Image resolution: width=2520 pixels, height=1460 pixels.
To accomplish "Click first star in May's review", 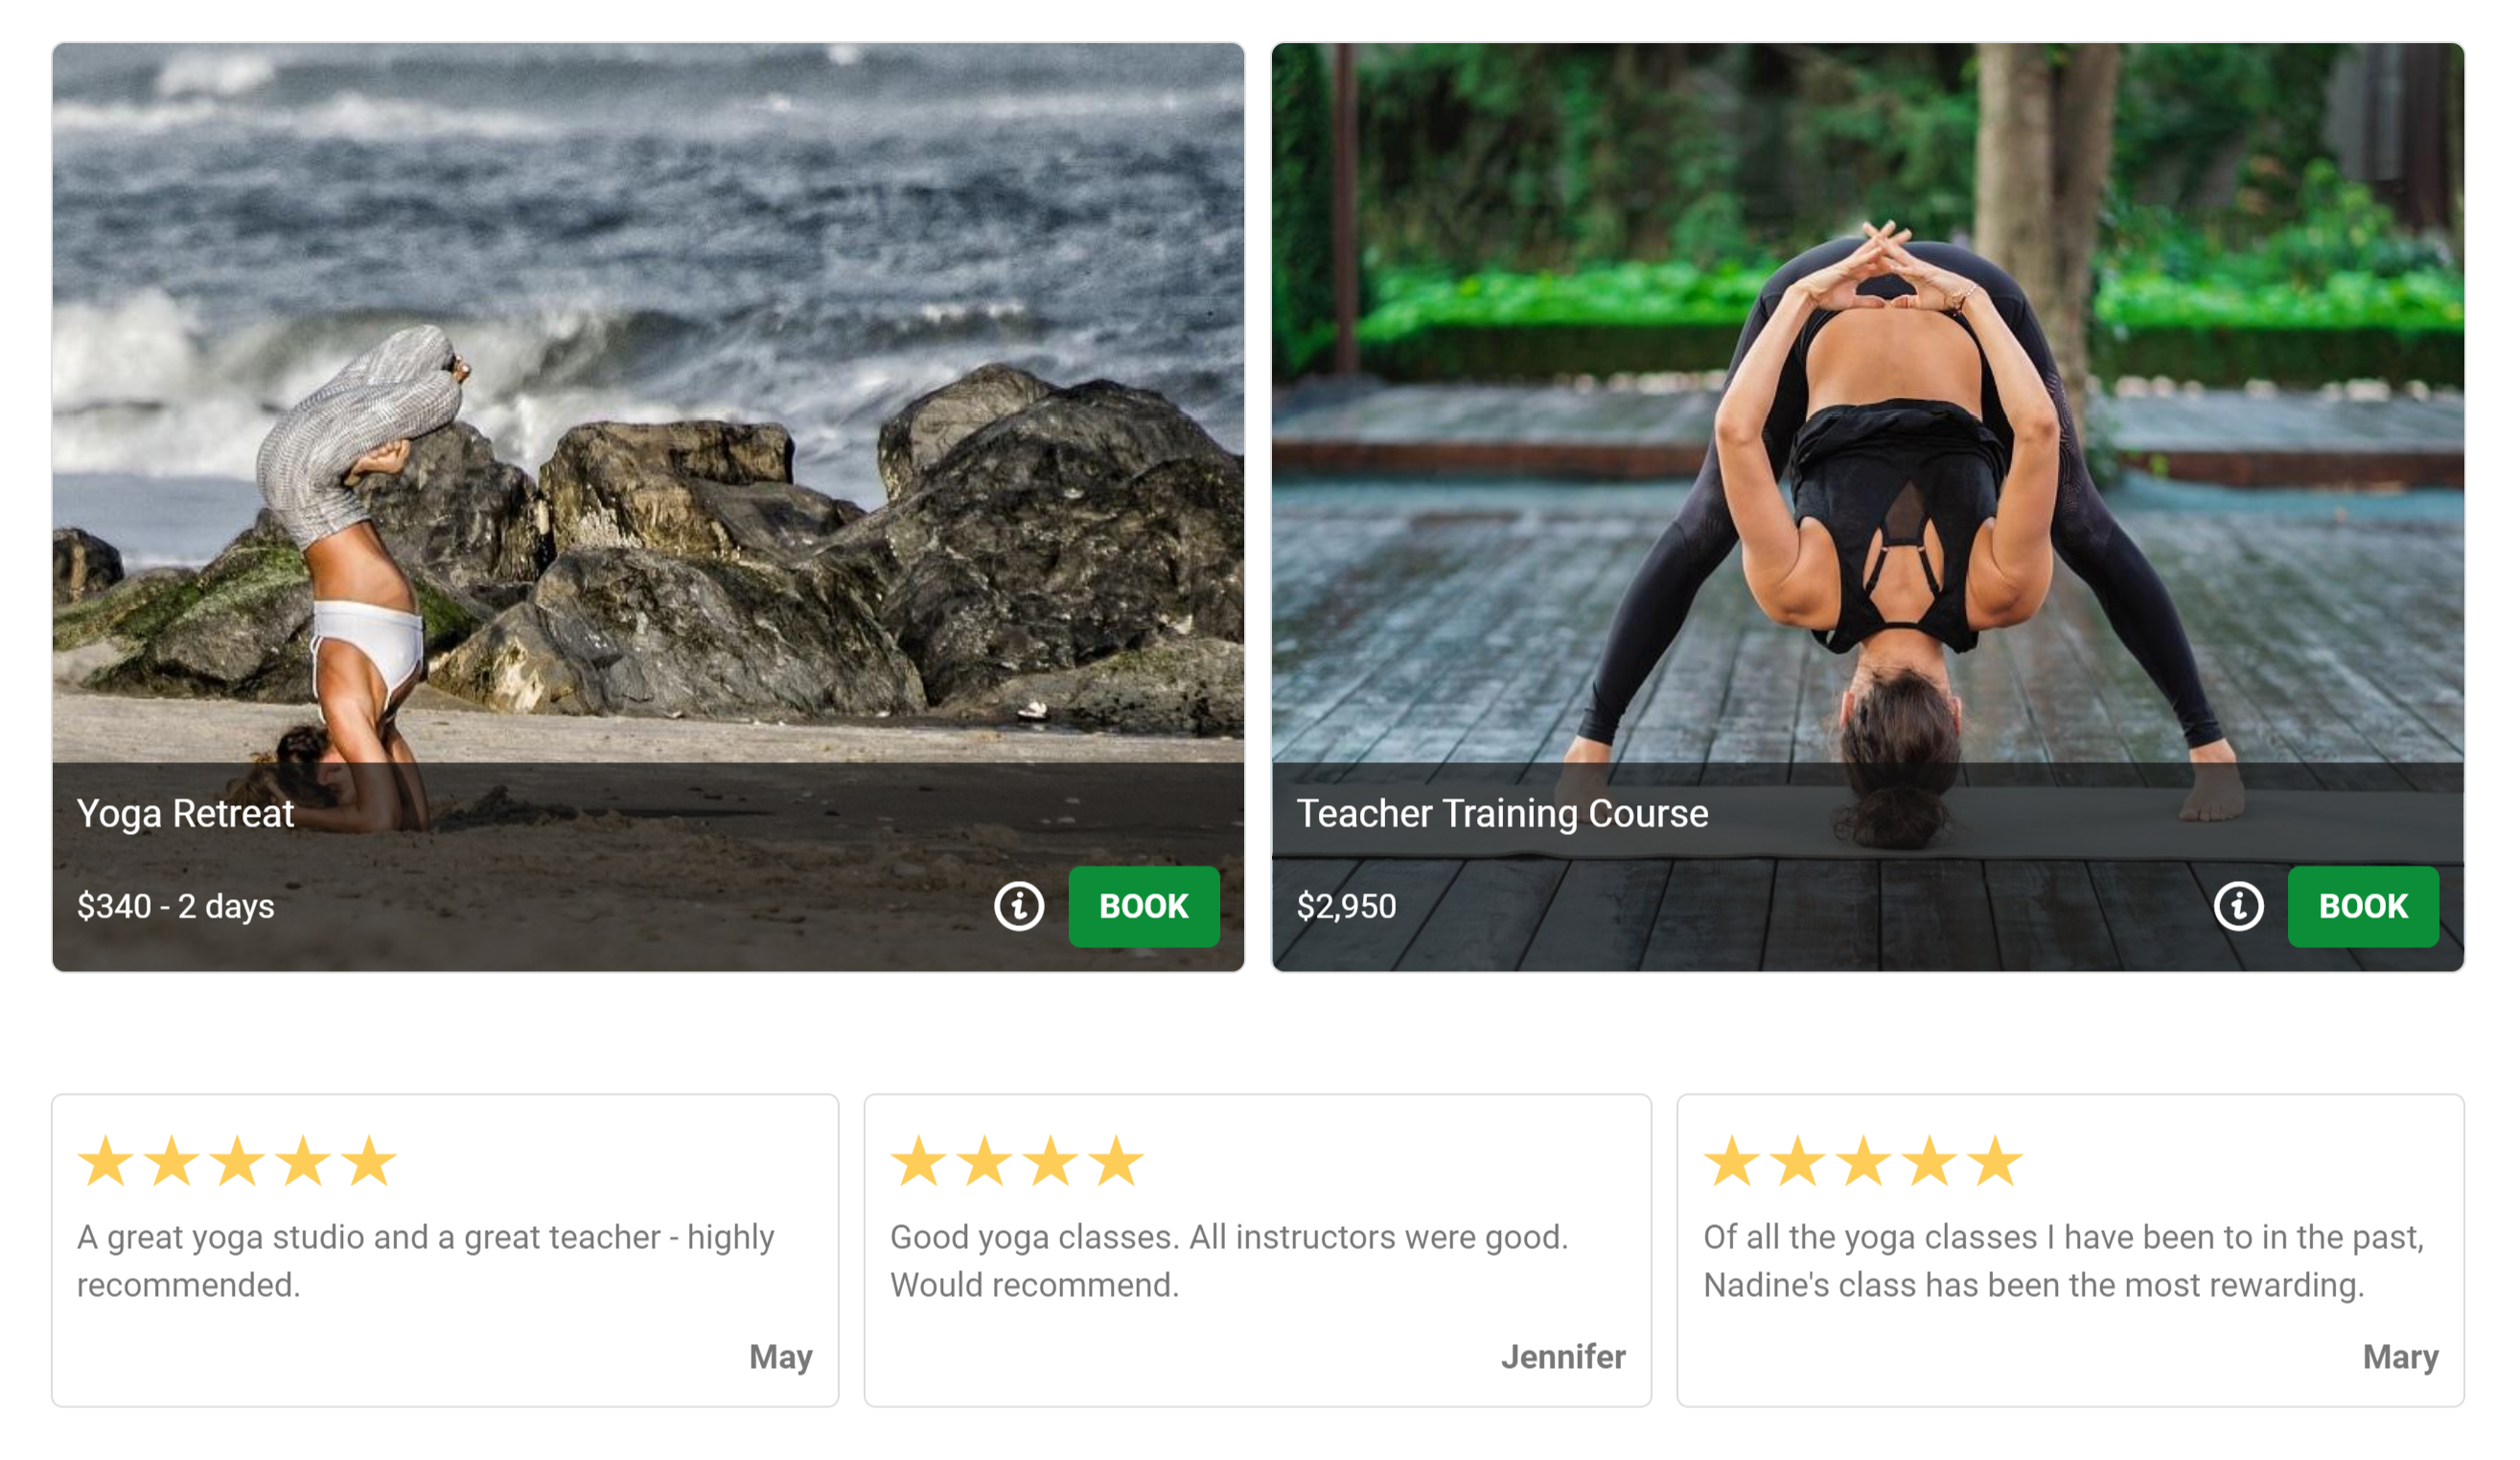I will point(106,1160).
